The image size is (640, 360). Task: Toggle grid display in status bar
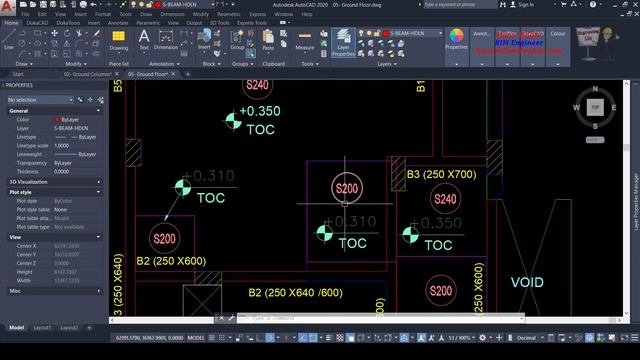click(212, 338)
